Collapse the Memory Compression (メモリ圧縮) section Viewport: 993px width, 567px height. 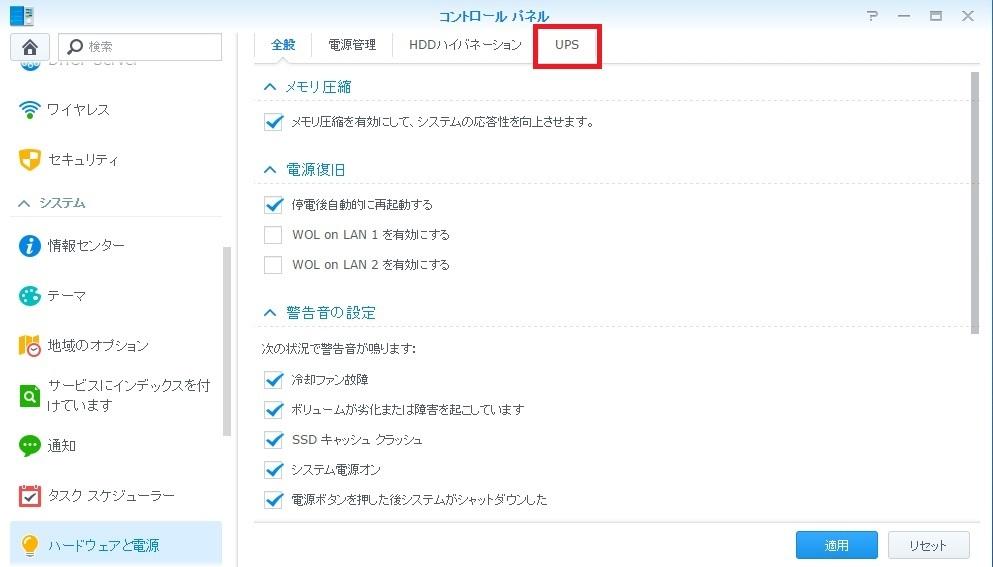(x=270, y=87)
